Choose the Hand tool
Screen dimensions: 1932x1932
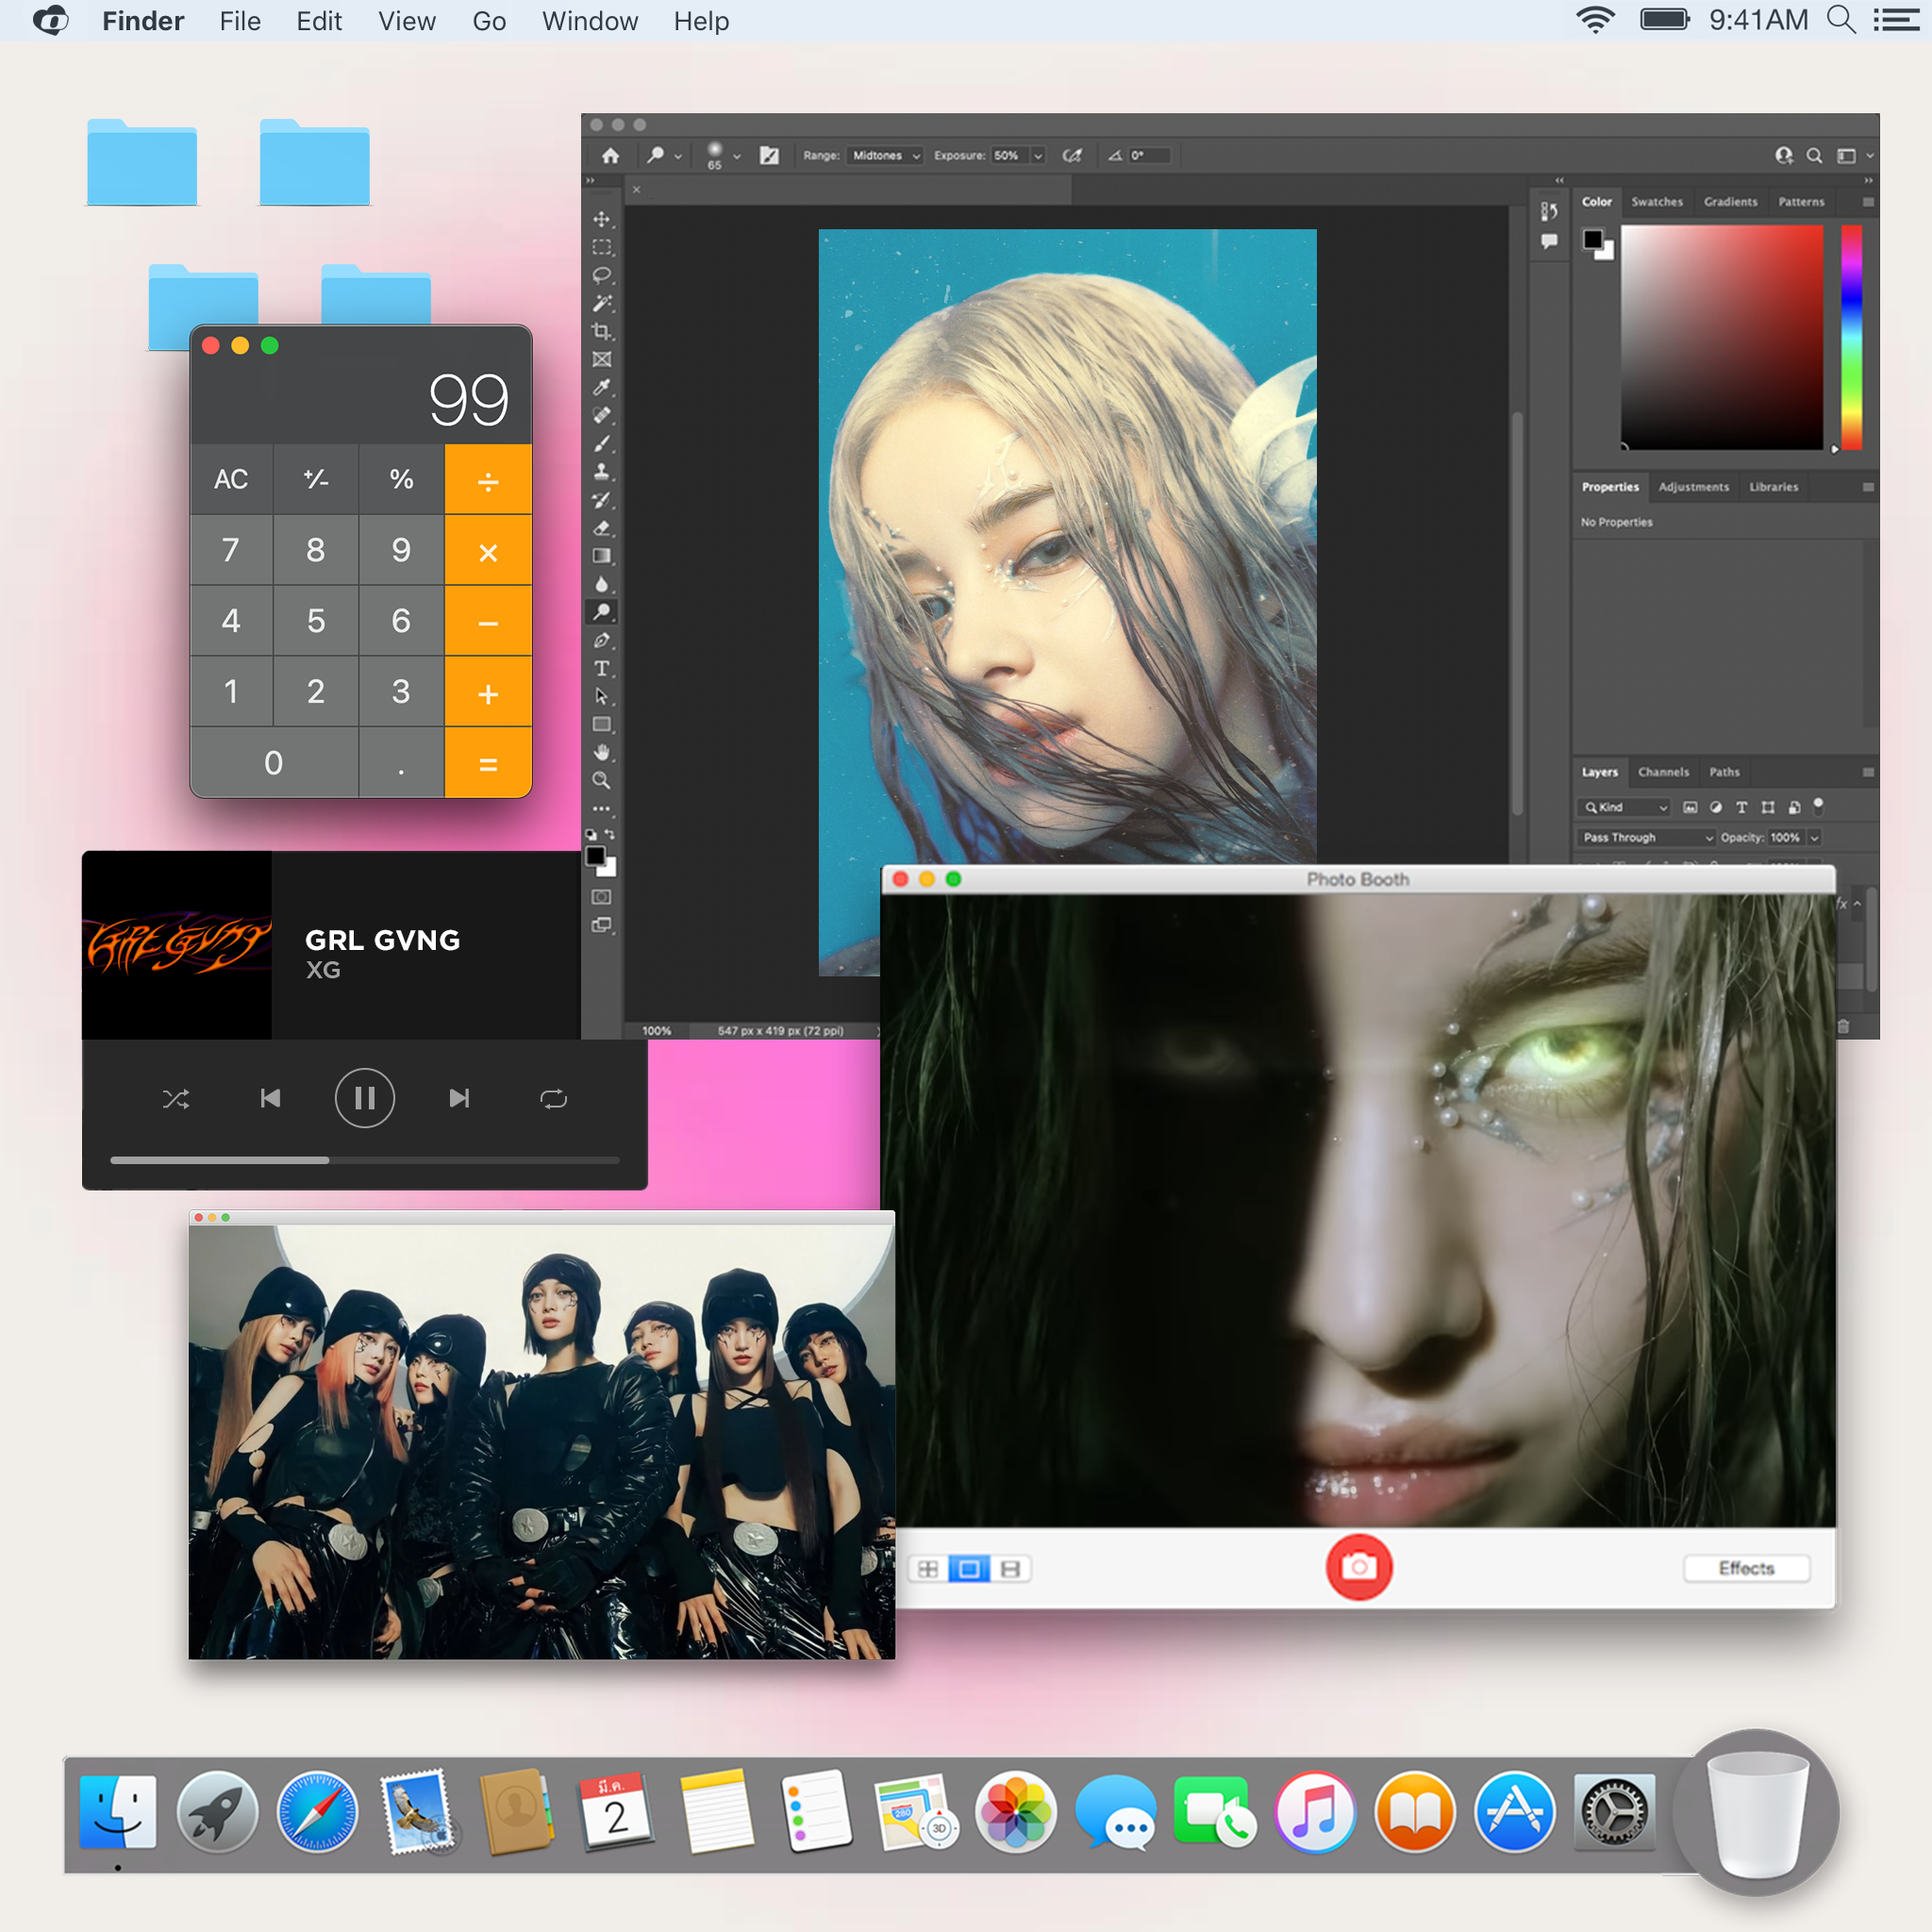pos(601,752)
